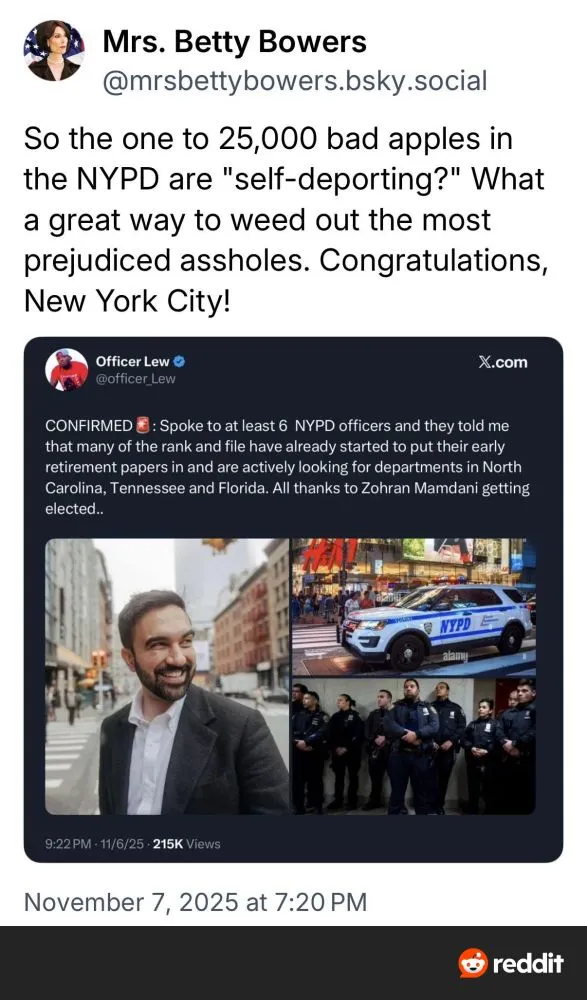Tap the Reddit logo icon
The image size is (587, 1000).
(x=473, y=963)
